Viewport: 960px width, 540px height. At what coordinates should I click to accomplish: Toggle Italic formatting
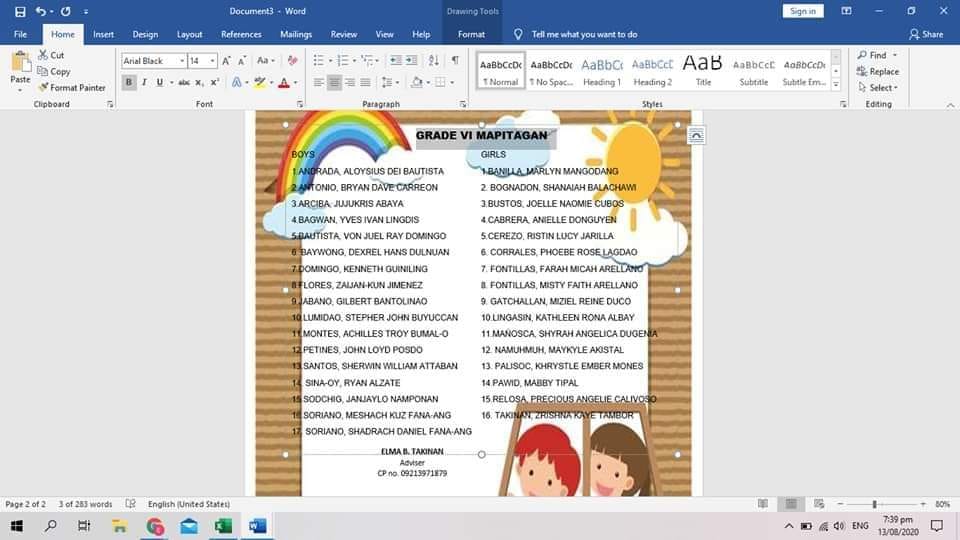[144, 82]
